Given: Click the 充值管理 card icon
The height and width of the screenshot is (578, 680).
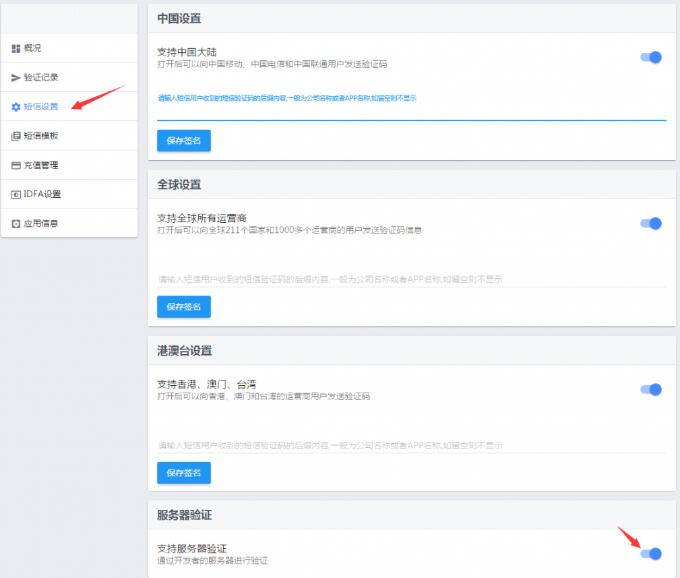Looking at the screenshot, I should coord(16,165).
